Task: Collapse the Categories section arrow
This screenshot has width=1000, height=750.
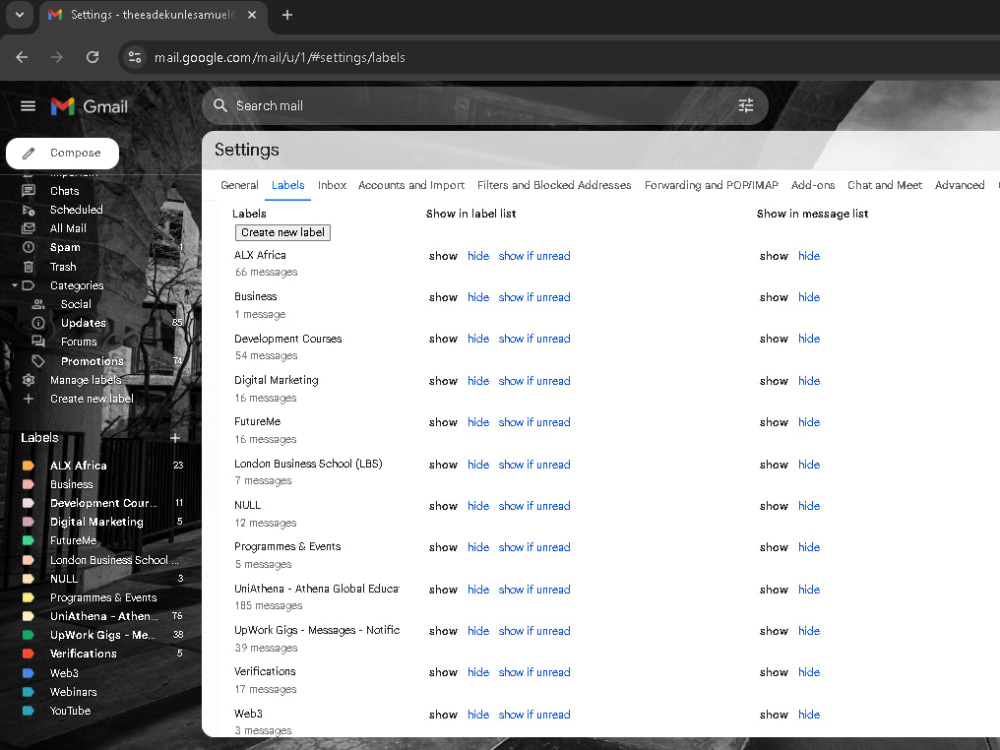Action: coord(14,286)
